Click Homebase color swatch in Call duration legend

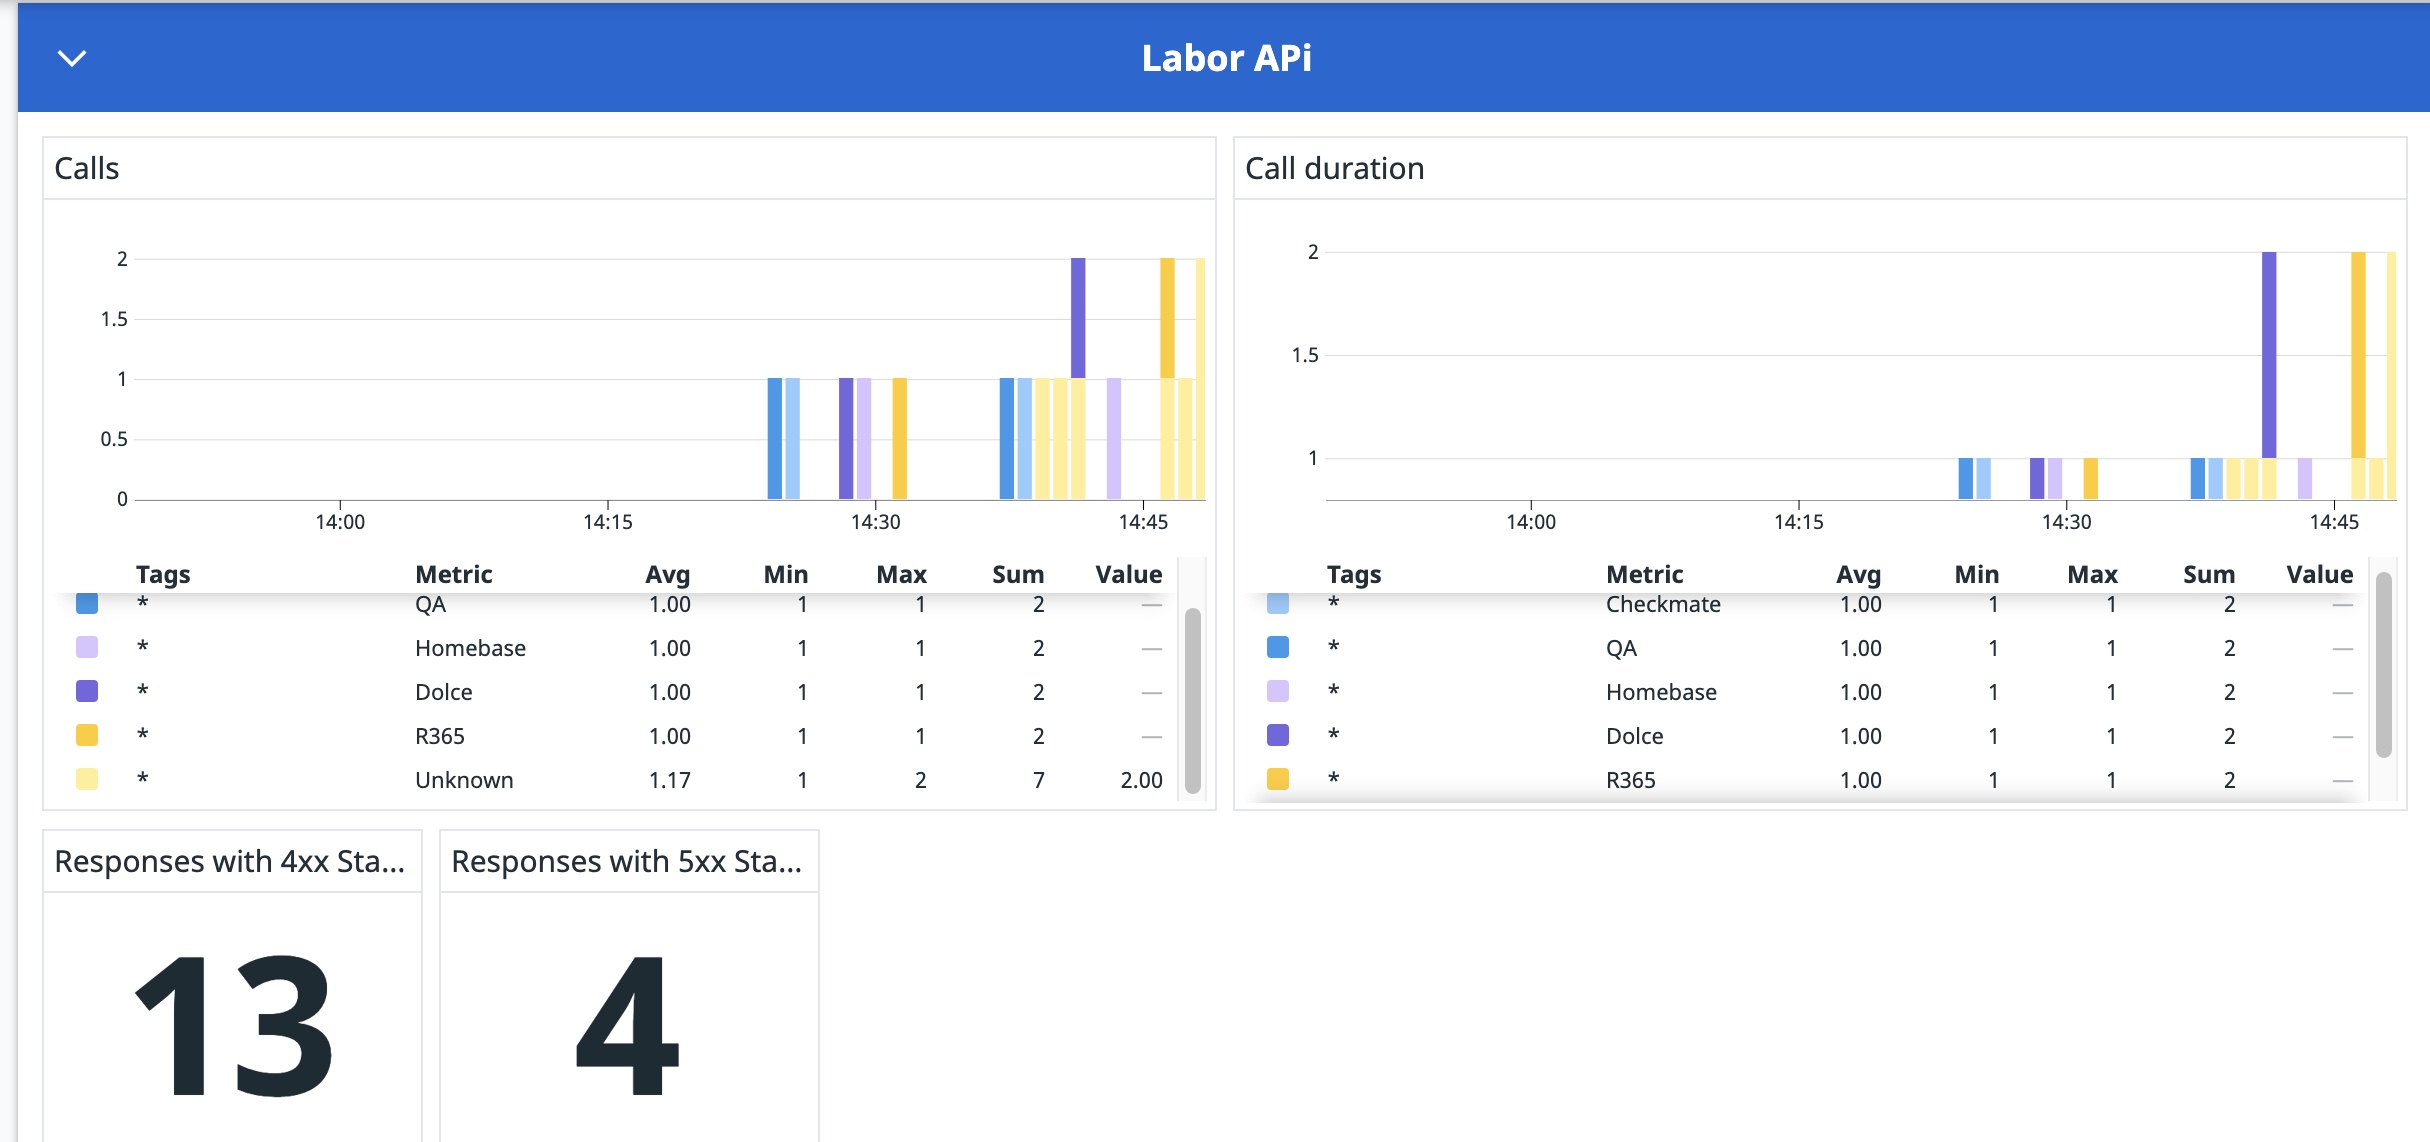pyautogui.click(x=1278, y=691)
